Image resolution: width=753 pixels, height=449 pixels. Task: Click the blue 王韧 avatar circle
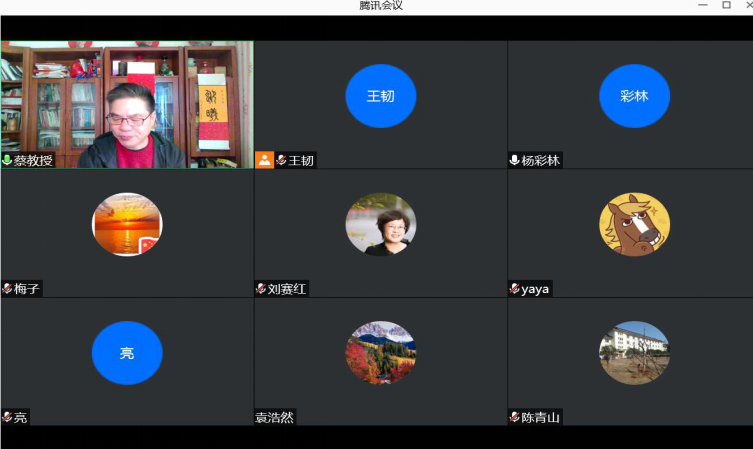(x=380, y=97)
